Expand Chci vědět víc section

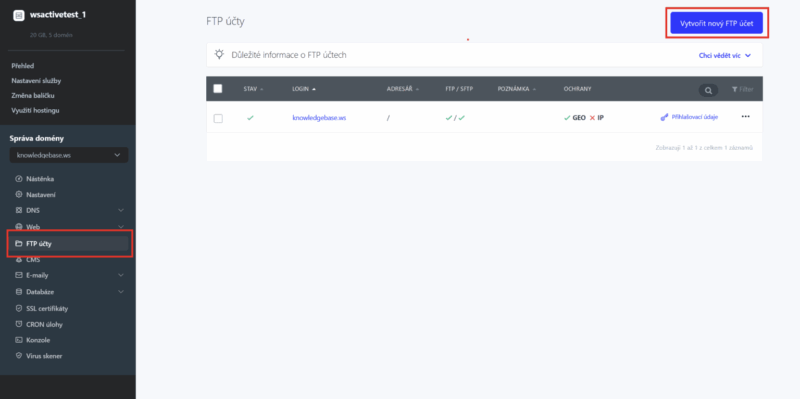click(x=724, y=55)
